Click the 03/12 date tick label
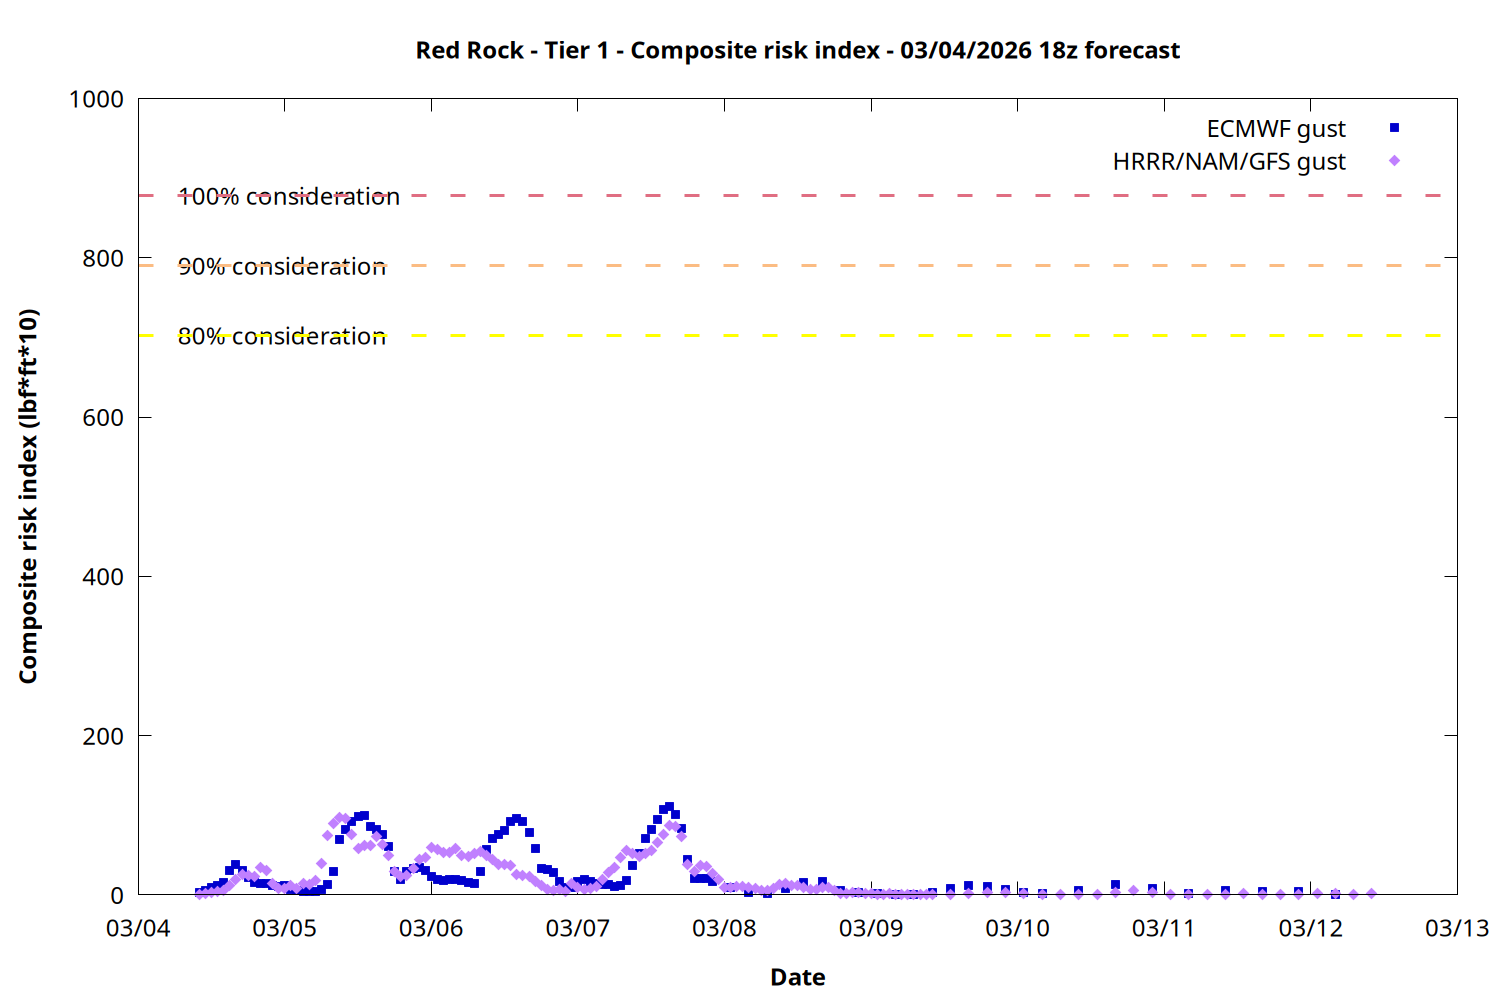Image resolution: width=1500 pixels, height=1000 pixels. (x=1310, y=929)
